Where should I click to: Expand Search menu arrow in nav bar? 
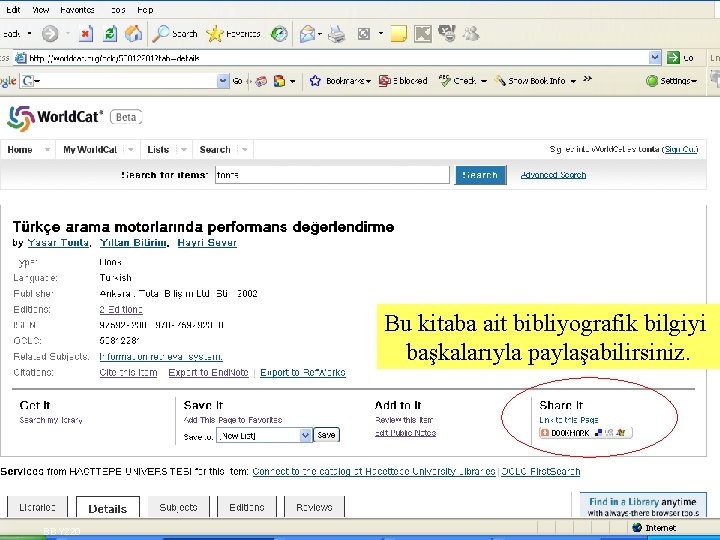point(244,150)
